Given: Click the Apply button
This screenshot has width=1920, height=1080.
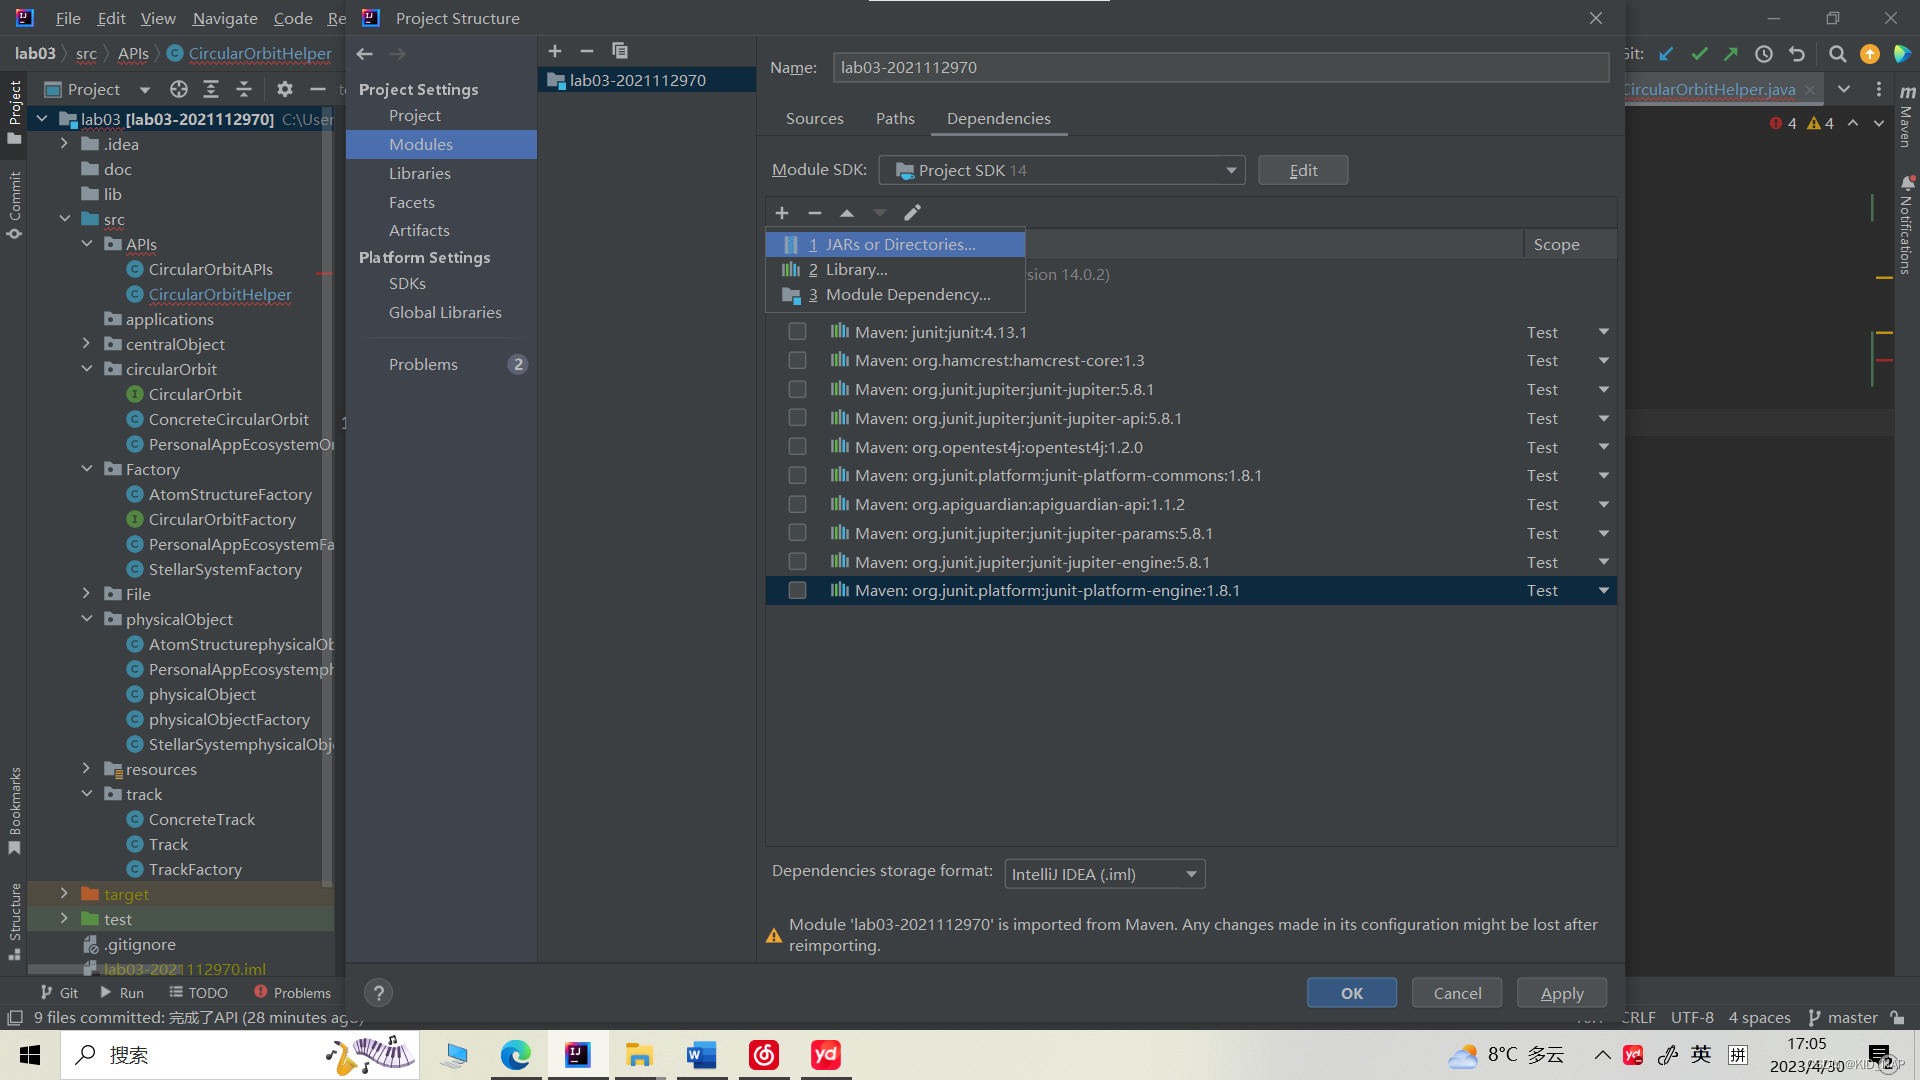Looking at the screenshot, I should tap(1561, 993).
